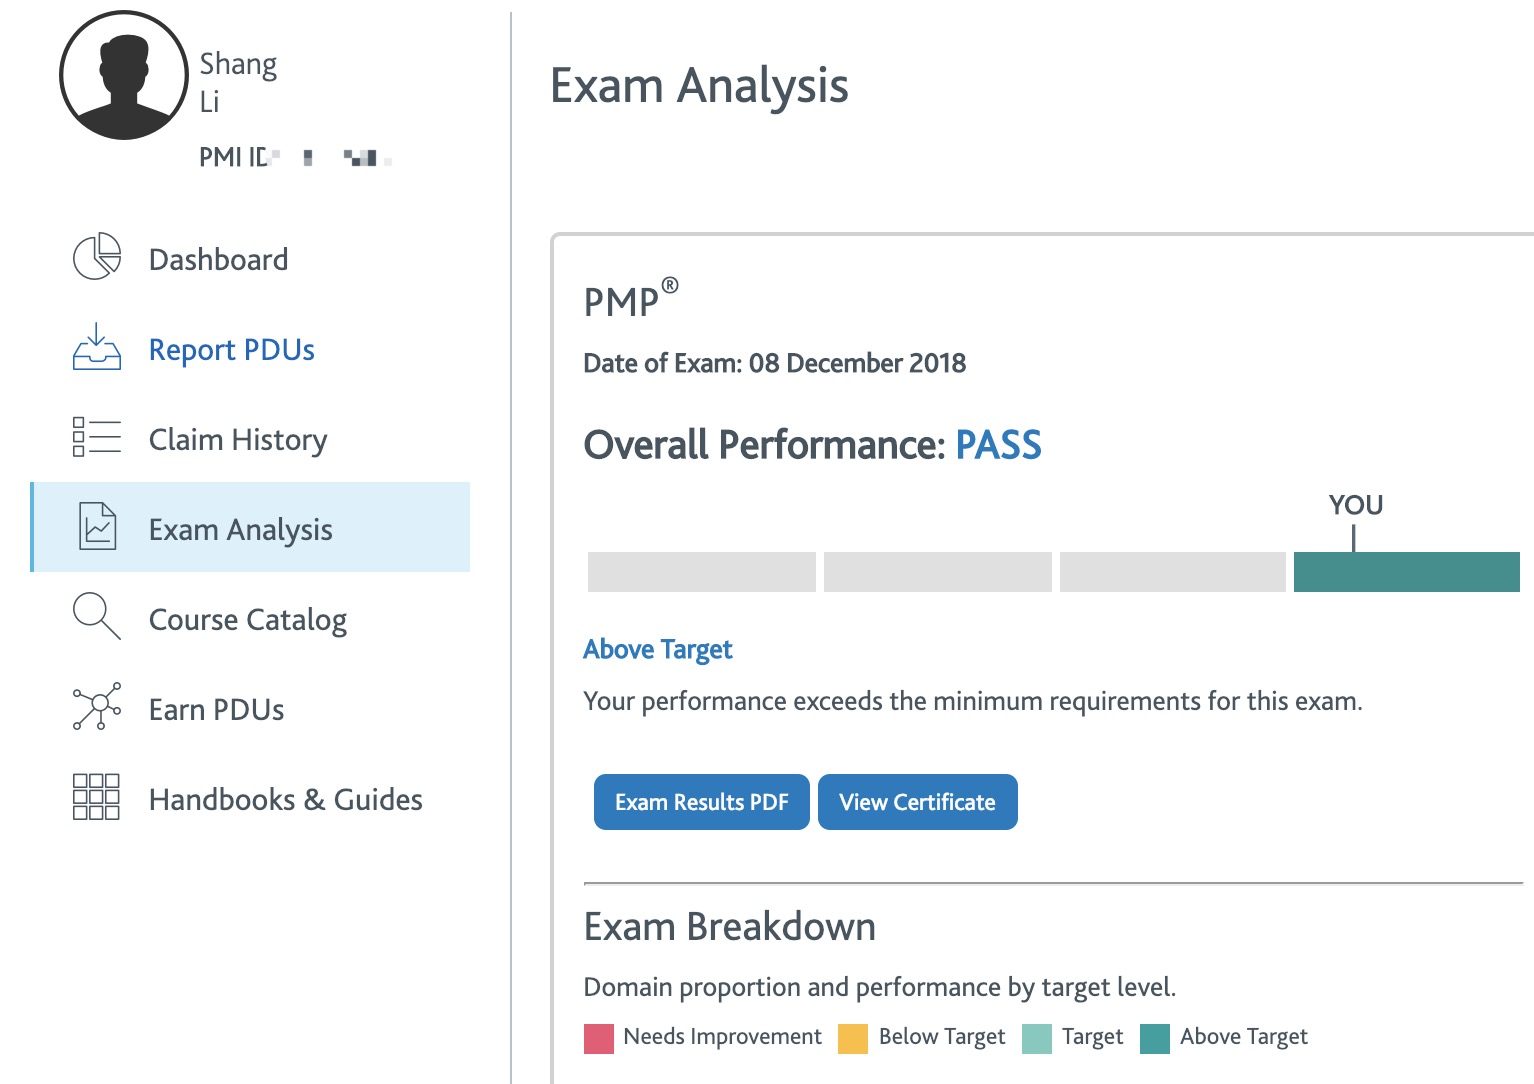Click the PMP certification title

point(631,299)
